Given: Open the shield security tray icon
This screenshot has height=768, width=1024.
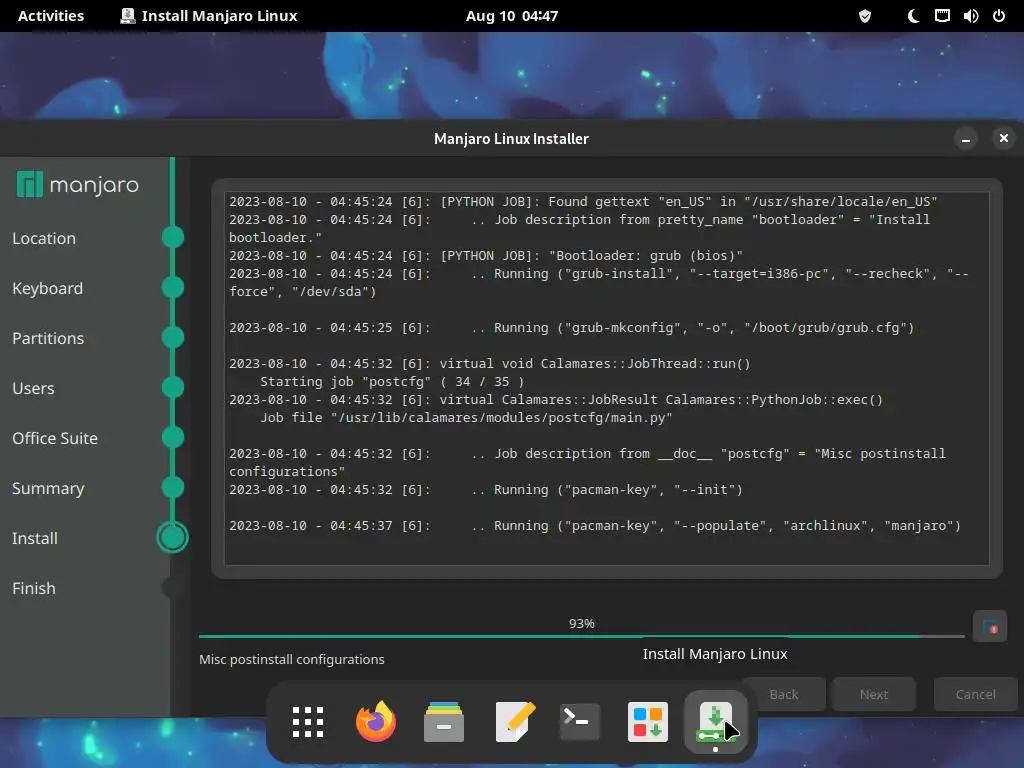Looking at the screenshot, I should pos(865,16).
